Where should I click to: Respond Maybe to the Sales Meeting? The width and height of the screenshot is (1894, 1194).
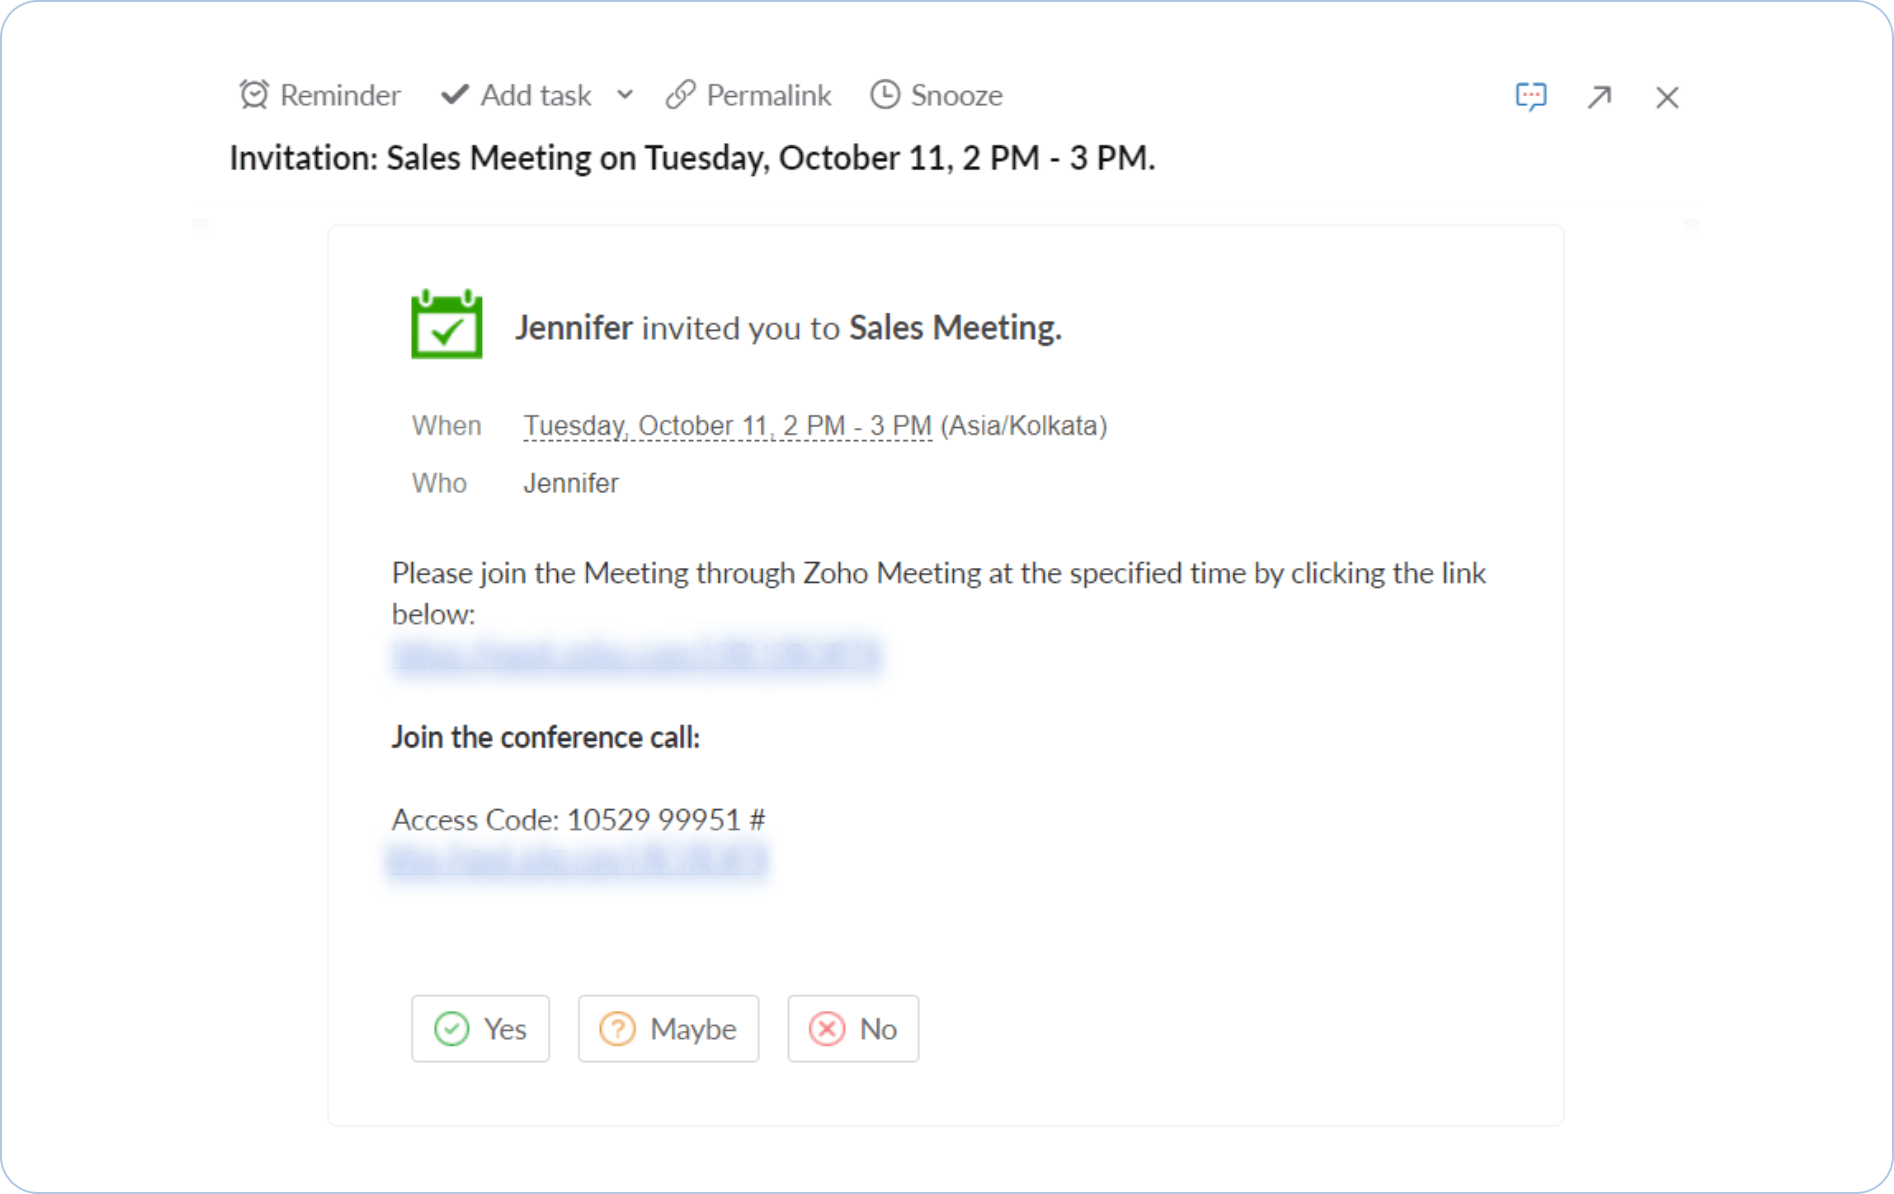(x=668, y=1028)
